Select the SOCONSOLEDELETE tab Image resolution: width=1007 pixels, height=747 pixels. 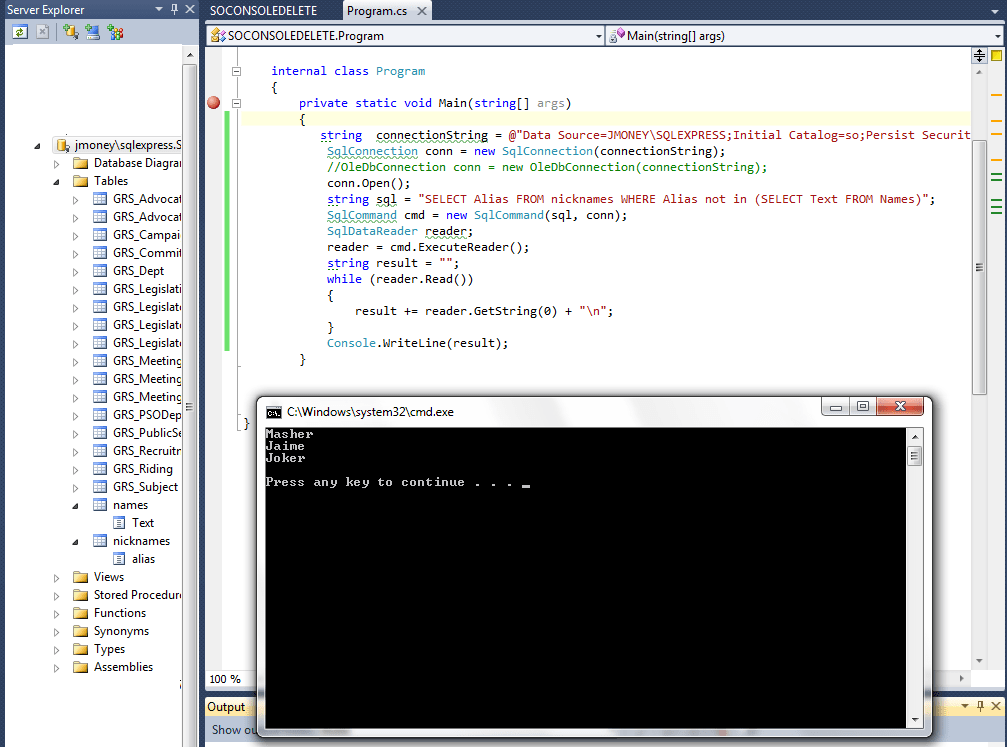tap(262, 12)
